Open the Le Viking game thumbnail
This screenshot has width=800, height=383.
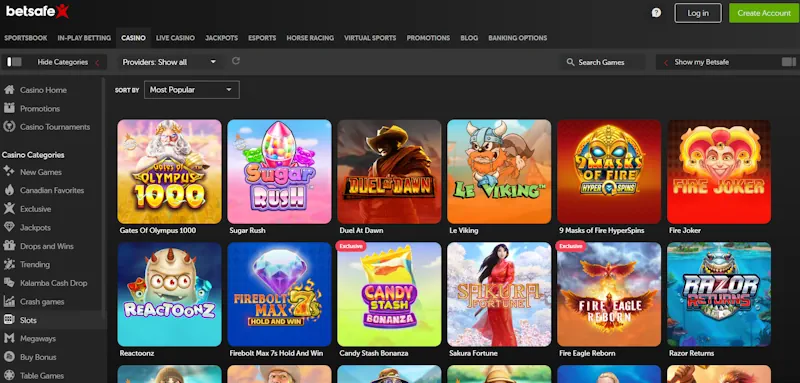coord(499,171)
